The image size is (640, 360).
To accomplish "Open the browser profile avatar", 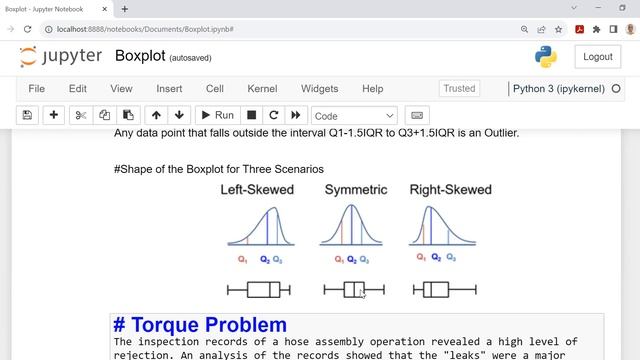I will tap(630, 29).
